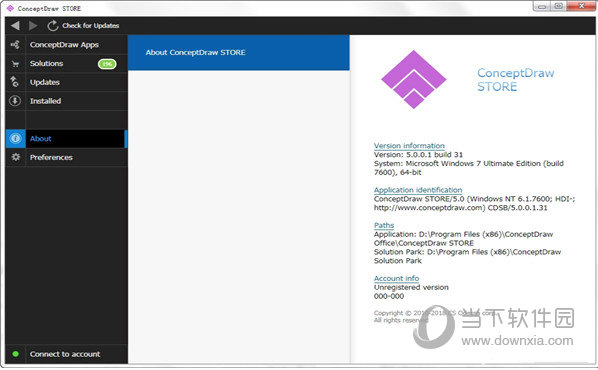Click the Check for Updates label

click(91, 26)
